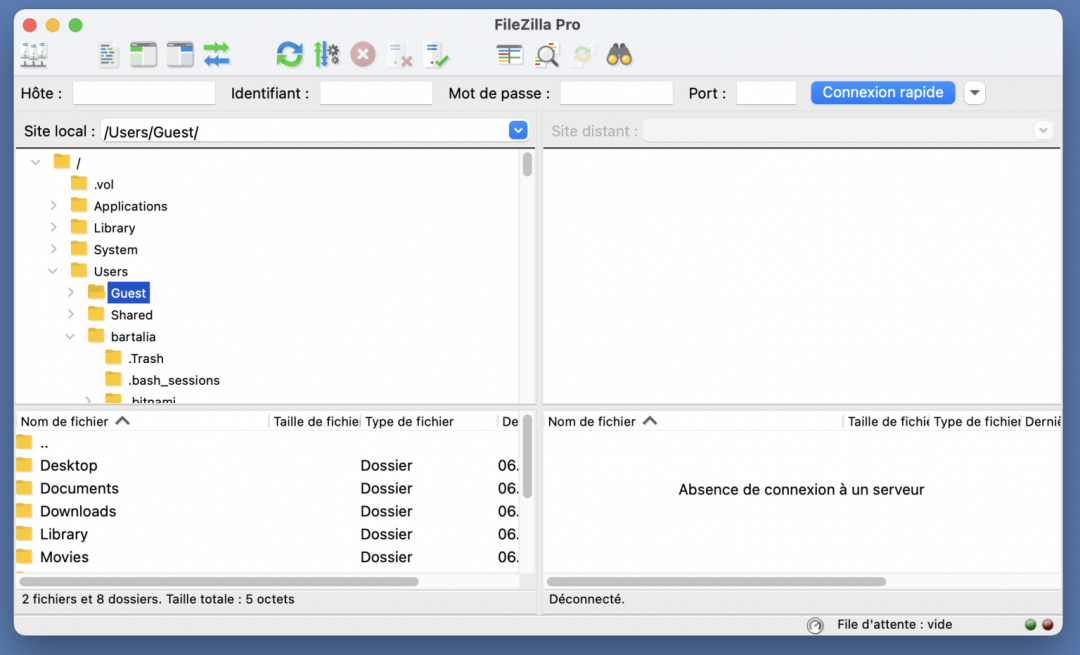
Task: Select the bartalia tree folder
Action: click(x=133, y=337)
